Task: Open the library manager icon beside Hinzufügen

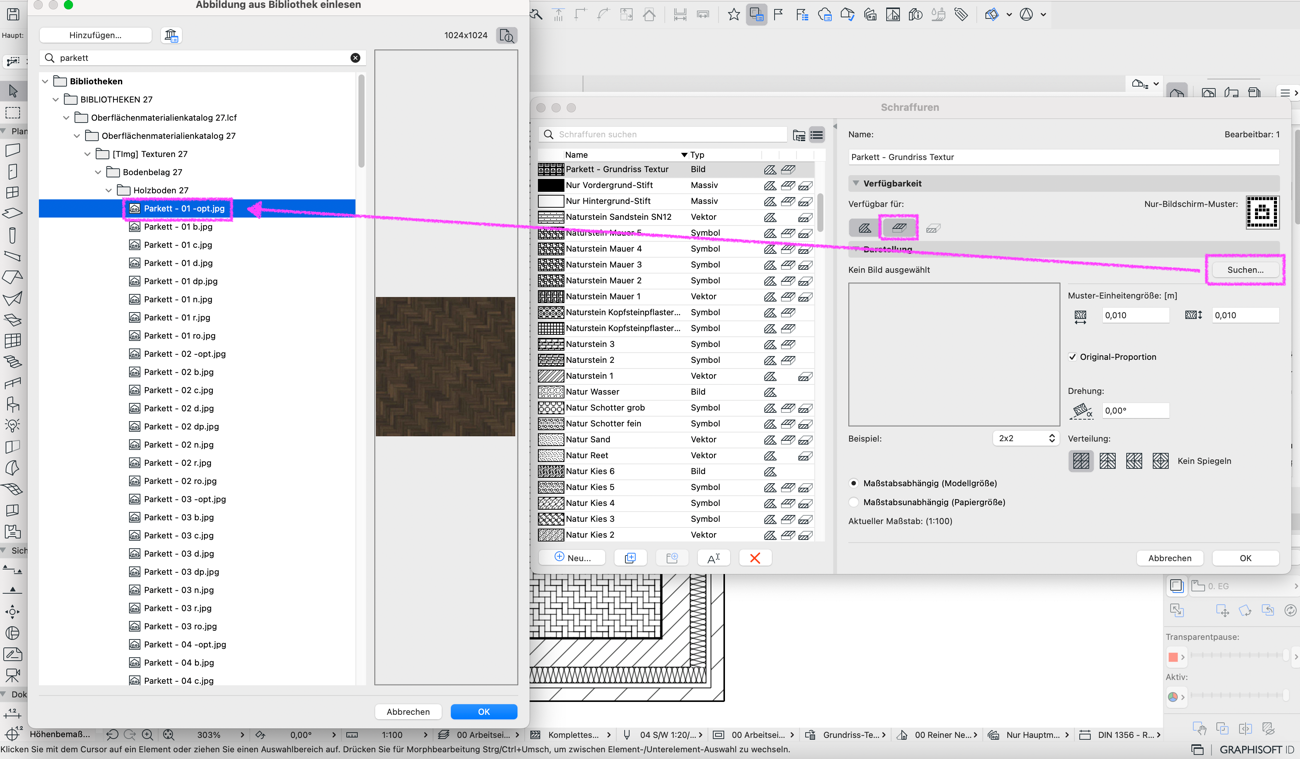Action: coord(171,35)
